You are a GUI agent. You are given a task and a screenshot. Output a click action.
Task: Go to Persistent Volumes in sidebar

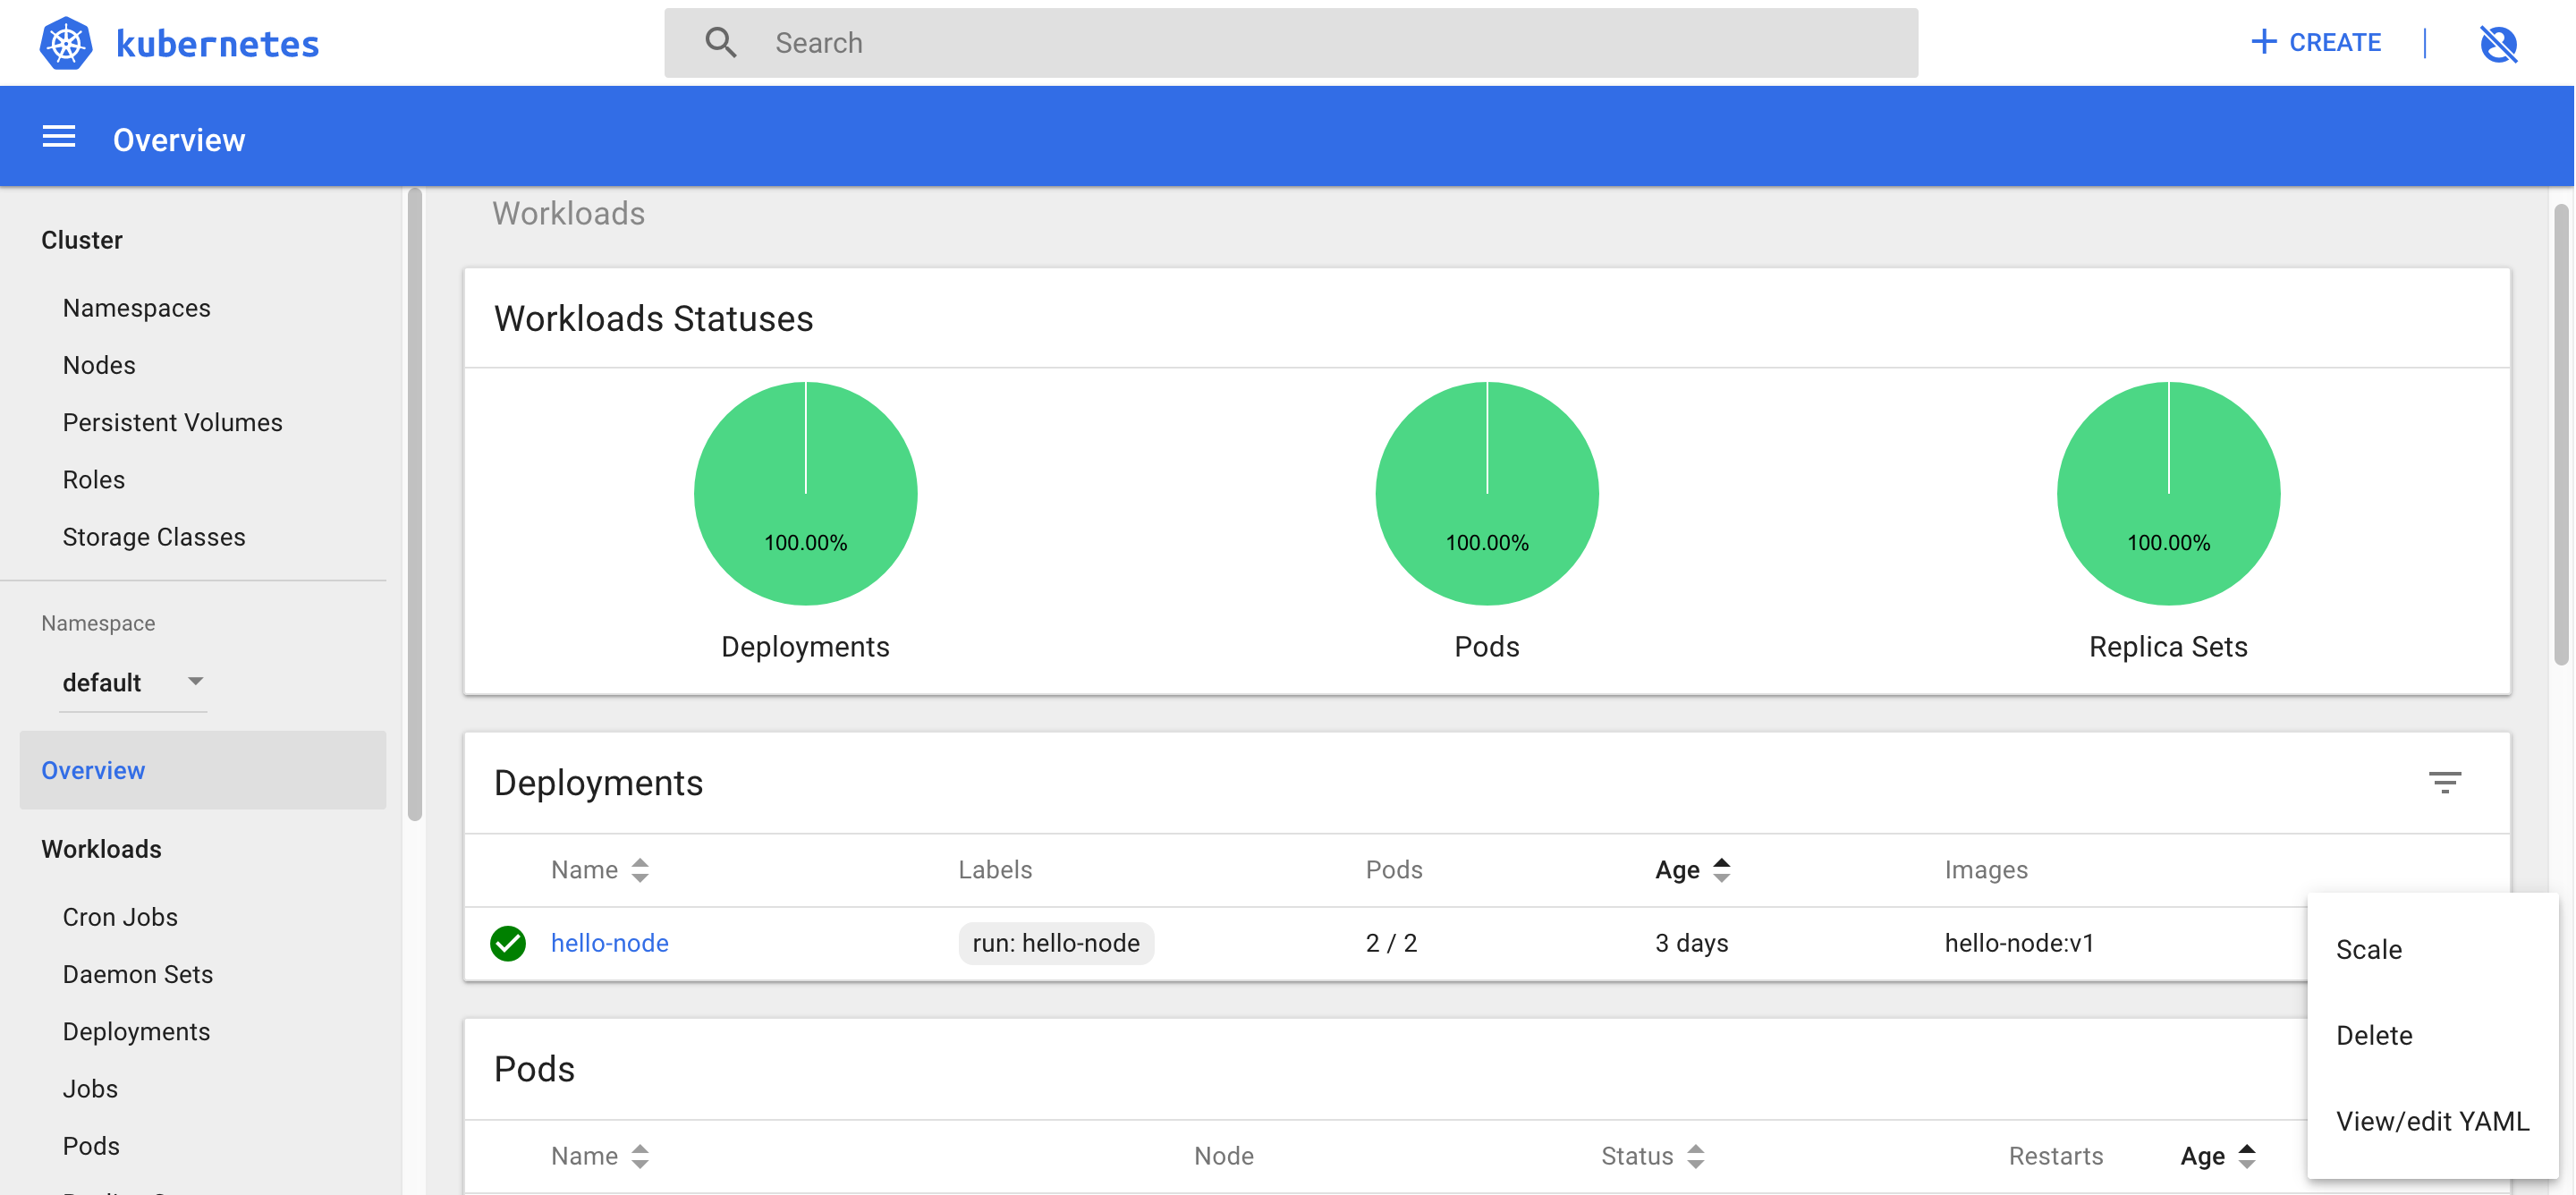172,422
